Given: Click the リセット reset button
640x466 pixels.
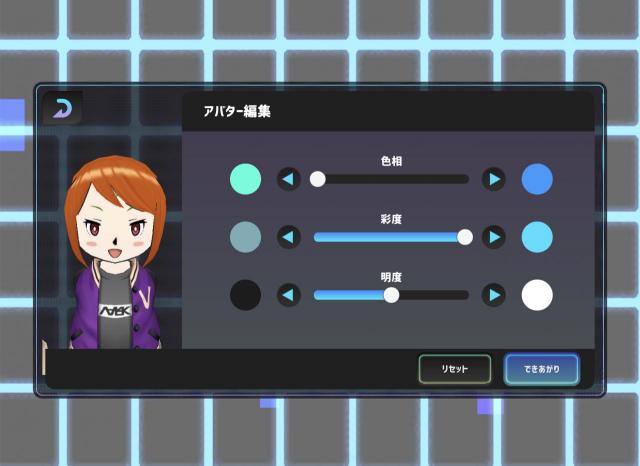Looking at the screenshot, I should coord(454,369).
